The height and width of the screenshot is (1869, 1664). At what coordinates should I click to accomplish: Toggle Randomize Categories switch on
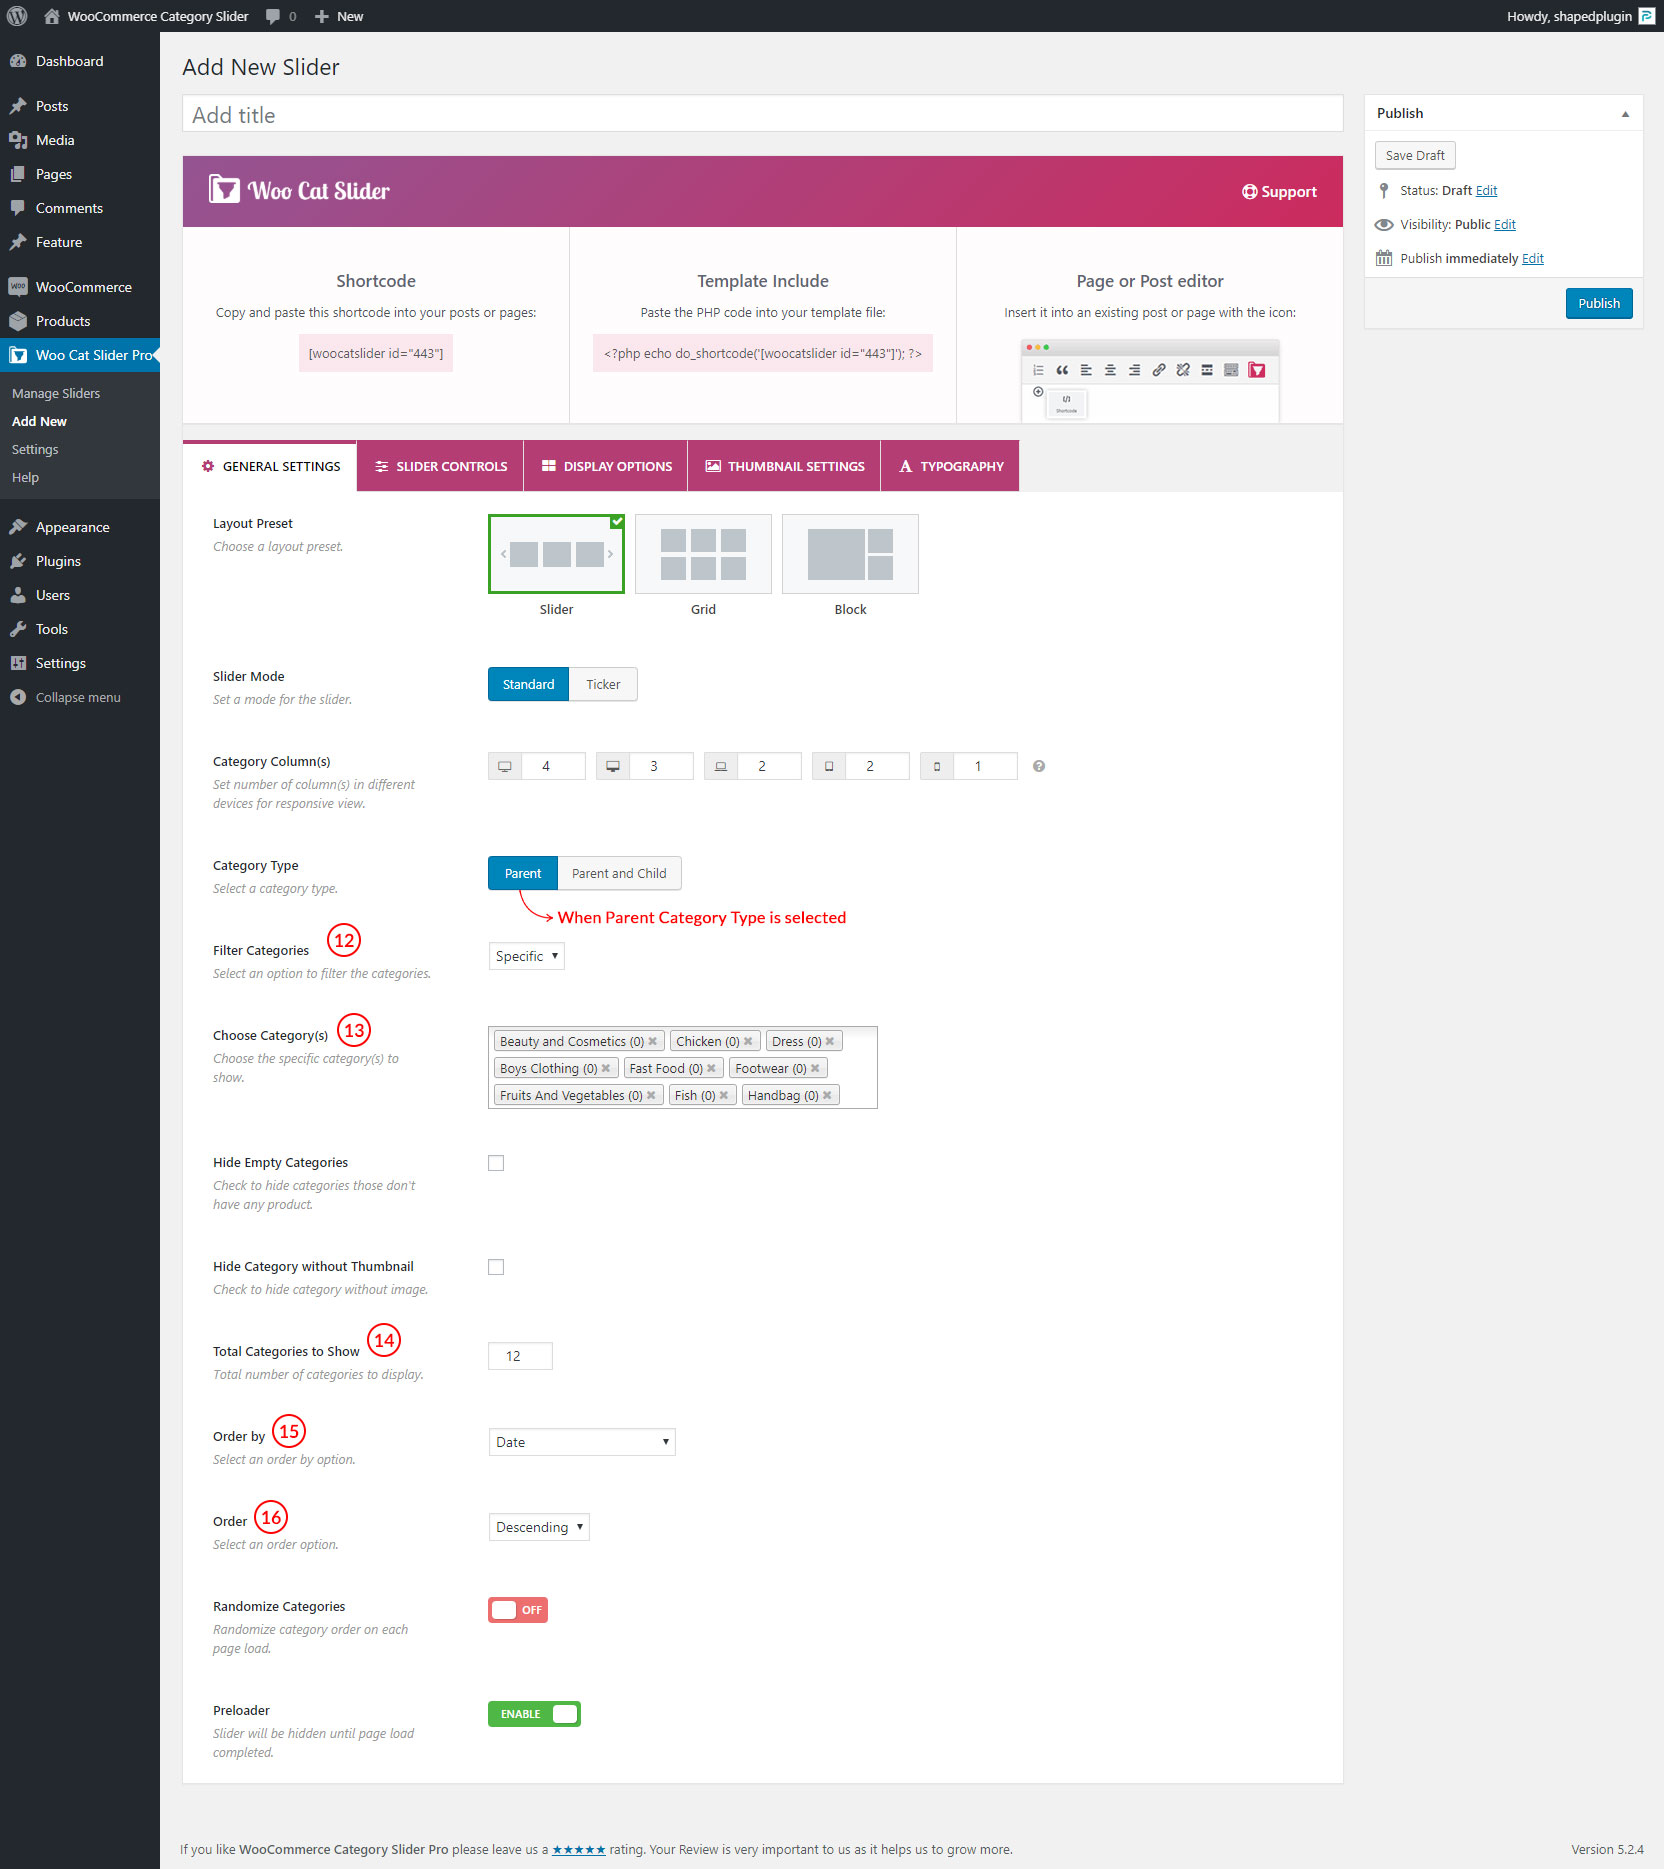(x=518, y=1610)
